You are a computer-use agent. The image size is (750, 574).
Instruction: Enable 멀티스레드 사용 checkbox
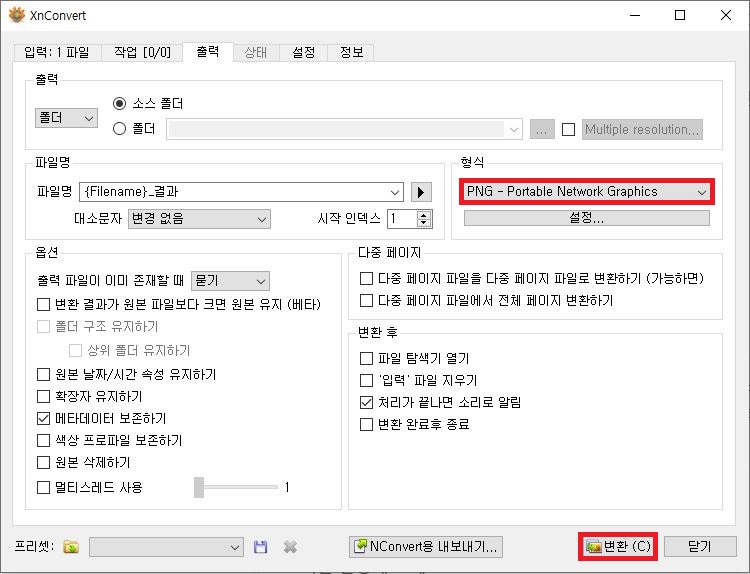coord(44,487)
